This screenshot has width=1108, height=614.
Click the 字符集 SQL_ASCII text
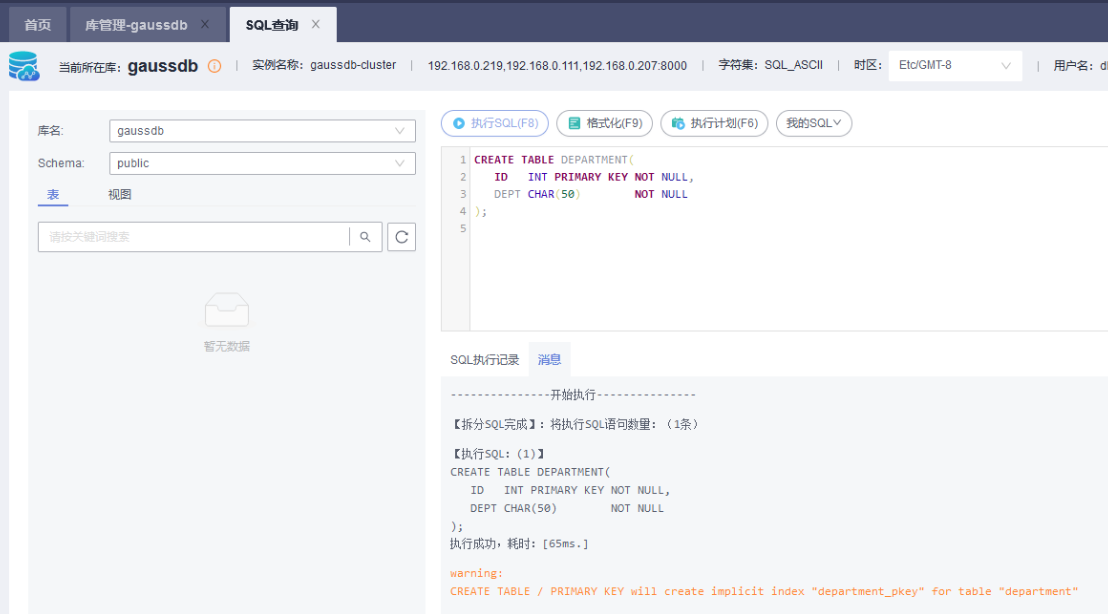pos(770,65)
